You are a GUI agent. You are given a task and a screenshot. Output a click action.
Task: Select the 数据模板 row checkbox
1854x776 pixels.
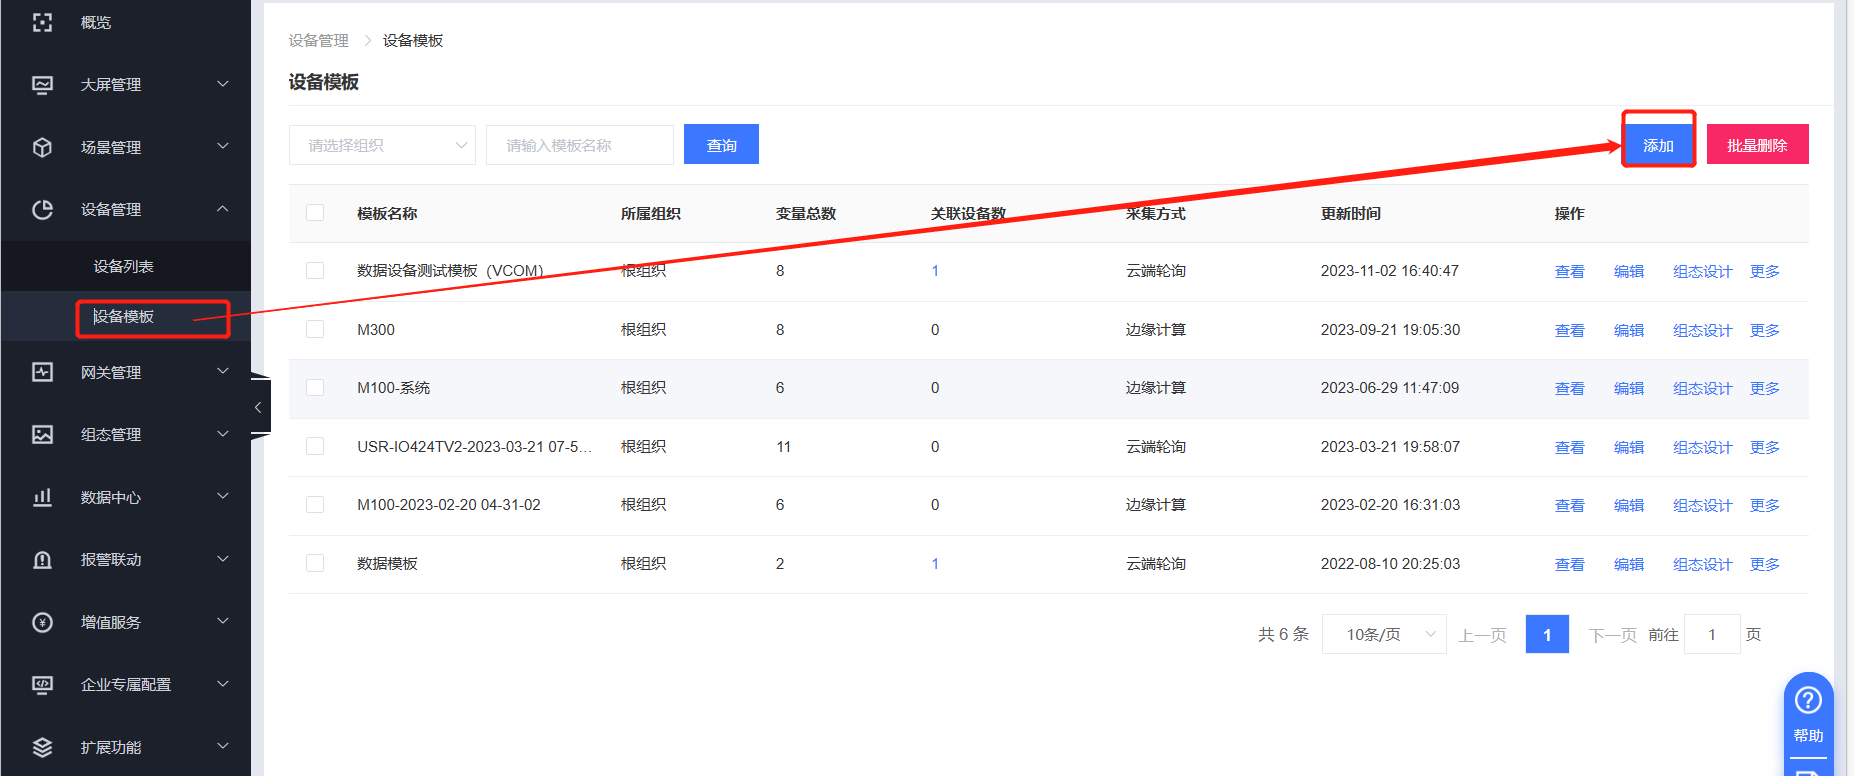[315, 564]
